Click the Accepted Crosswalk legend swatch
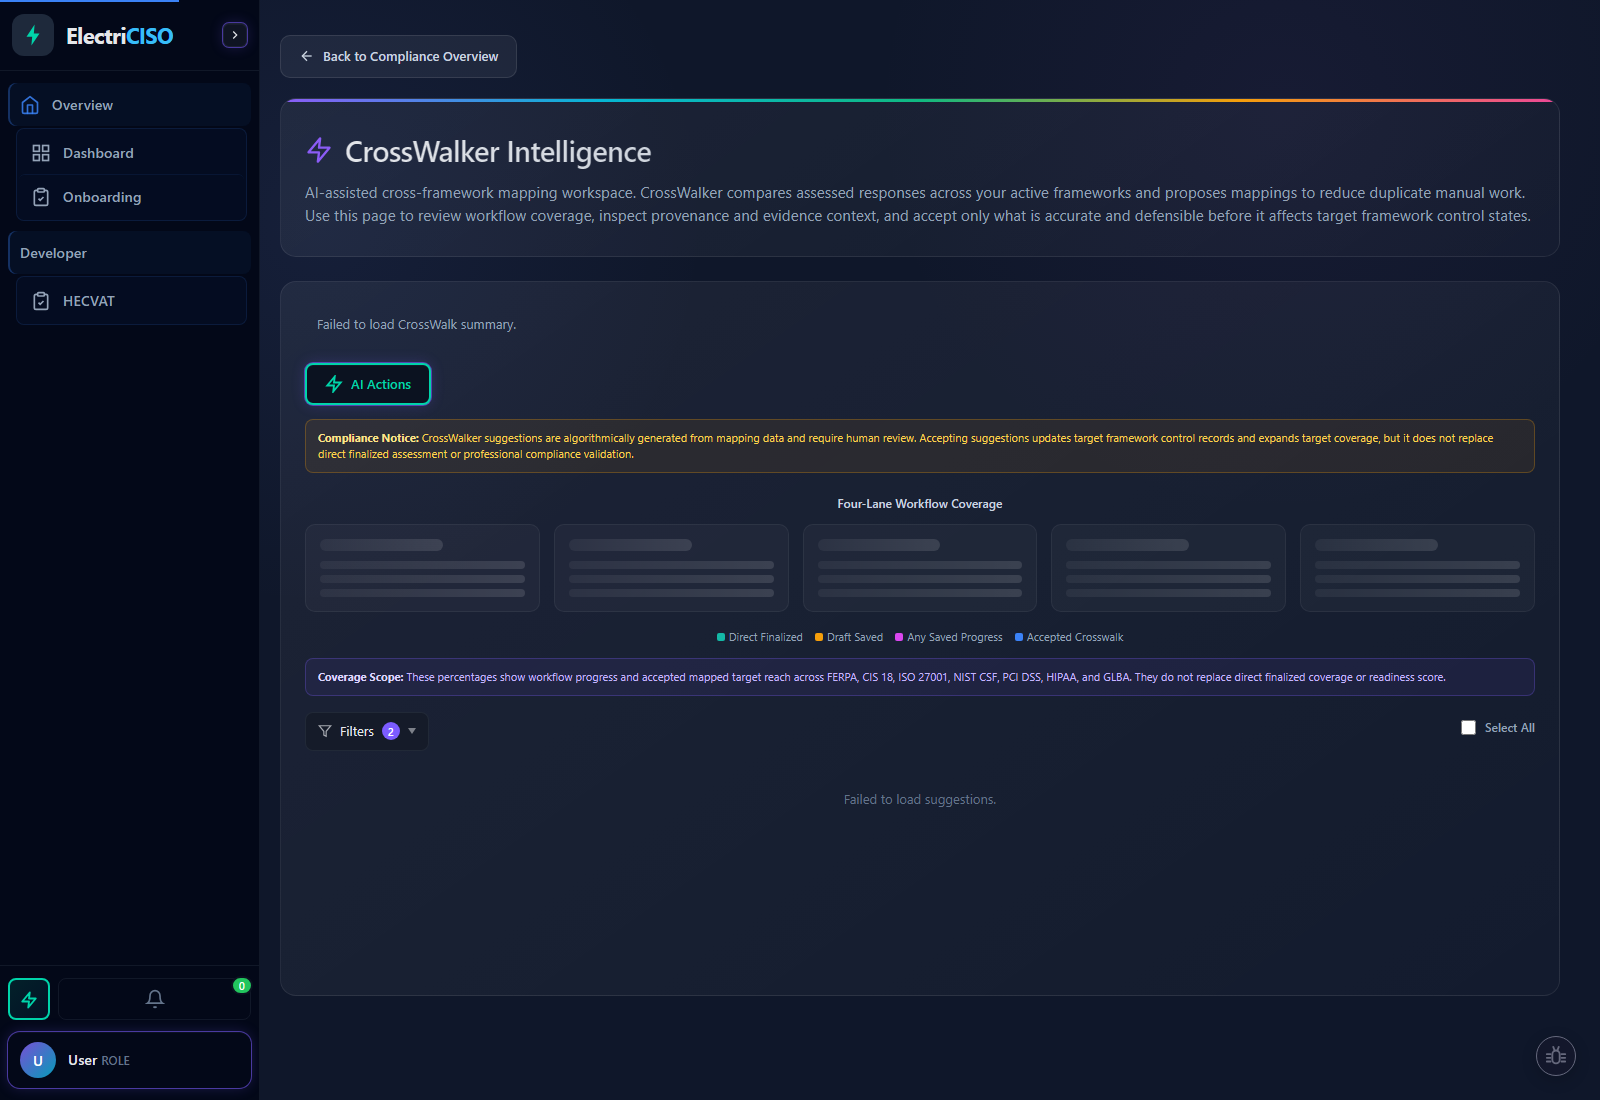 [1019, 638]
